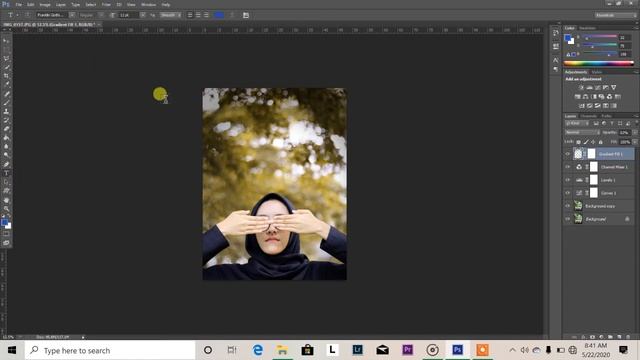The image size is (640, 360).
Task: Add a Channel Mixer adjustment icon
Action: coord(609,97)
